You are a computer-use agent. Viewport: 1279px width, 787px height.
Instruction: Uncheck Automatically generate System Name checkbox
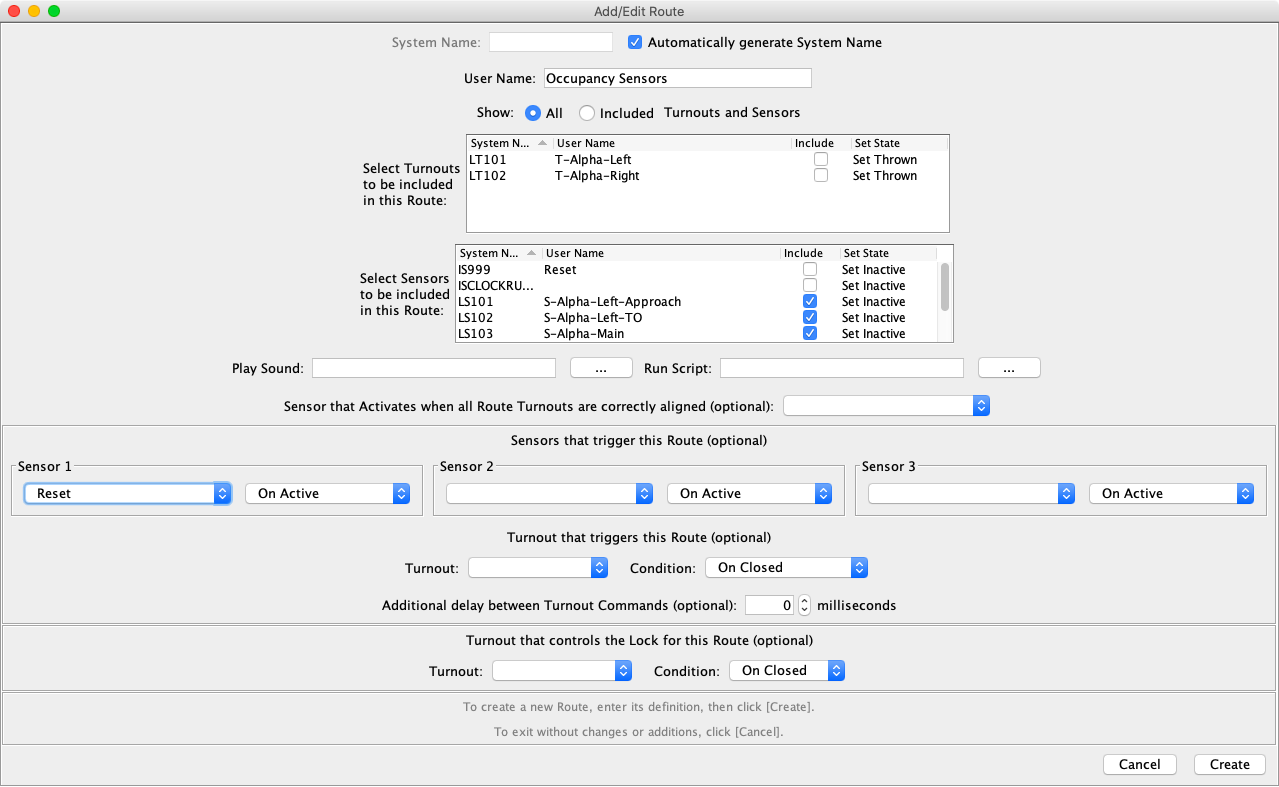click(x=634, y=42)
